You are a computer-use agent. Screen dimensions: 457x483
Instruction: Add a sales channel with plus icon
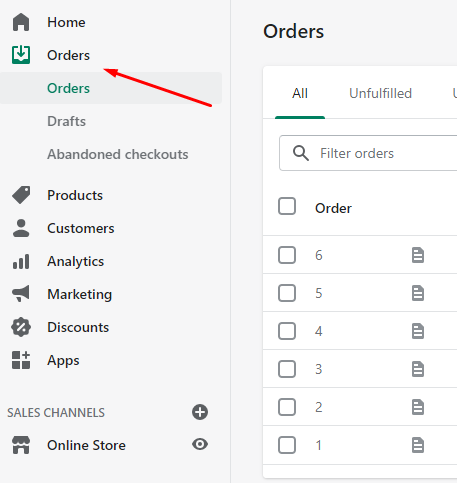click(200, 412)
